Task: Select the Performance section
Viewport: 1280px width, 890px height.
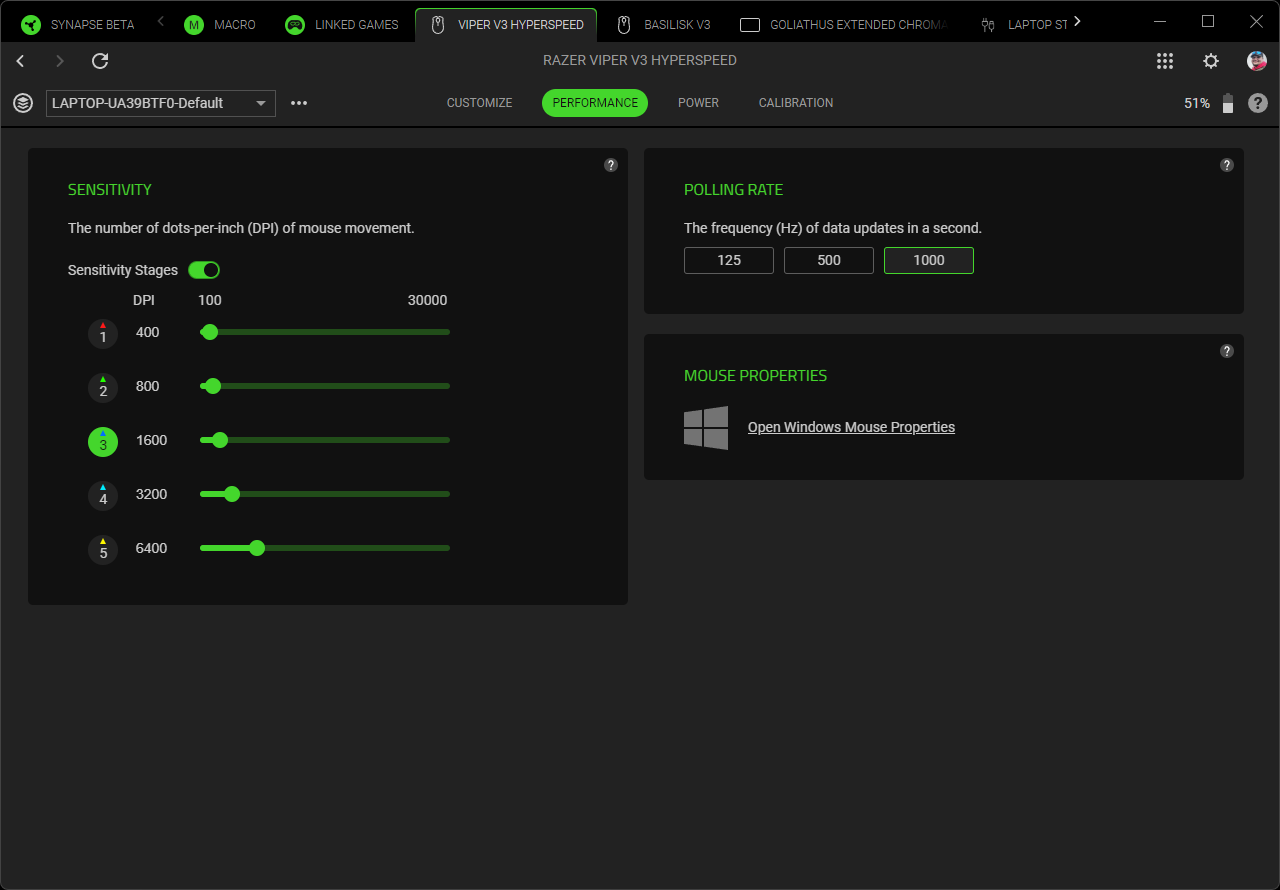Action: pos(595,103)
